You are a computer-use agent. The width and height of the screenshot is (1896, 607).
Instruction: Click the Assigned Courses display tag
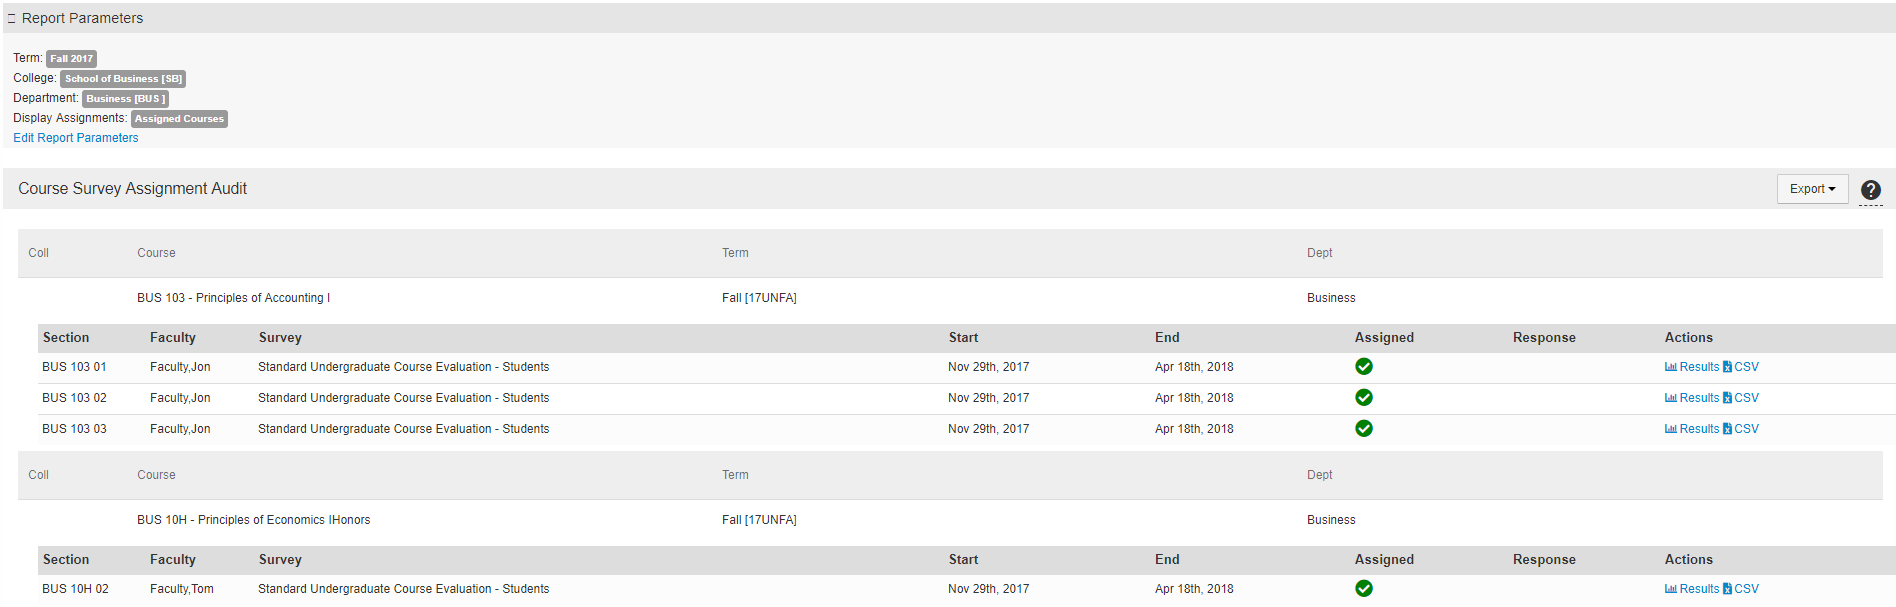tap(179, 119)
